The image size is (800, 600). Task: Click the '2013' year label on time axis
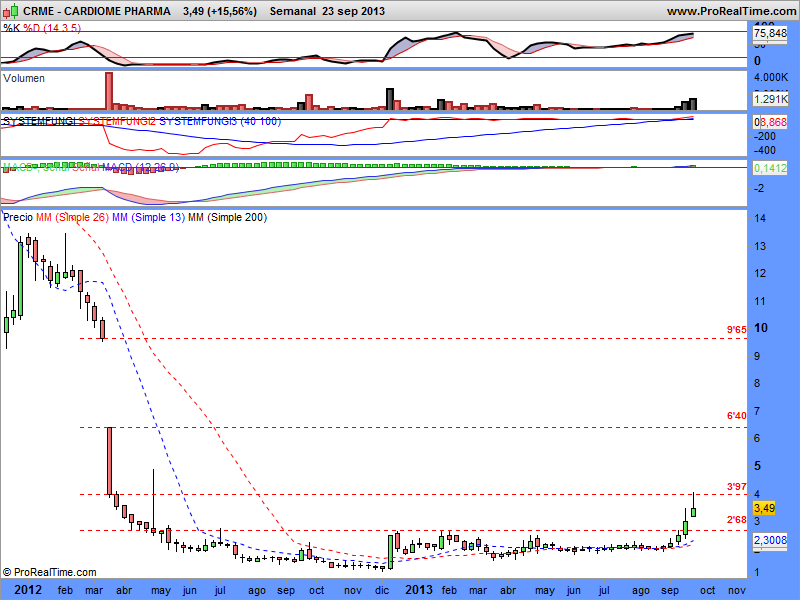419,590
